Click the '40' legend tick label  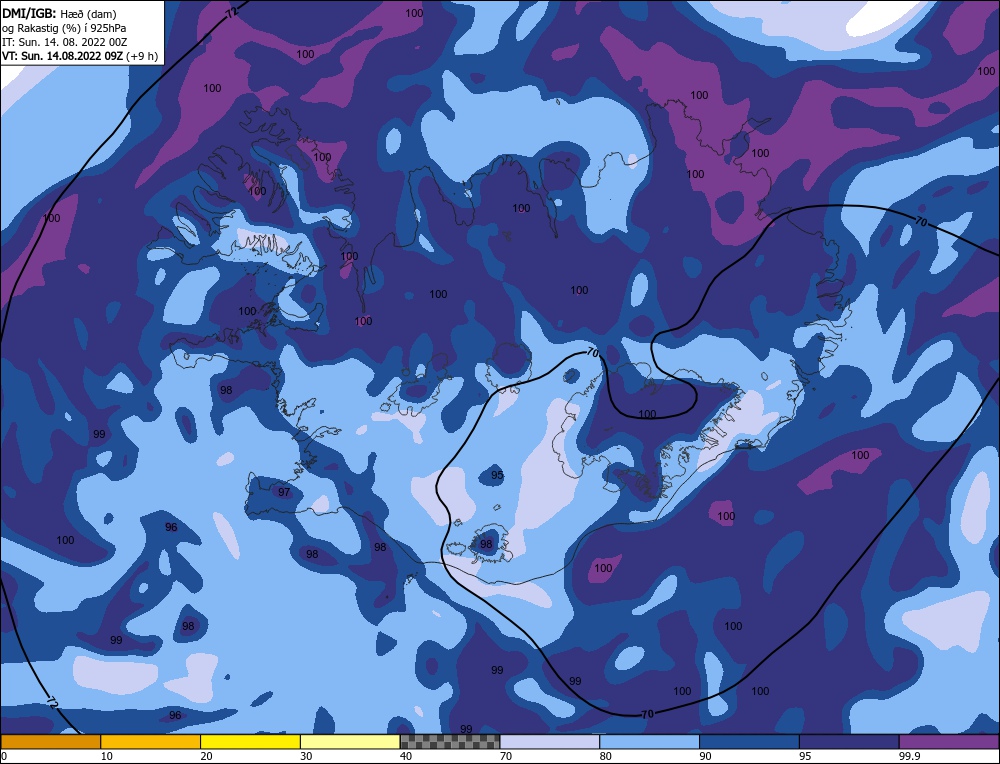click(406, 756)
